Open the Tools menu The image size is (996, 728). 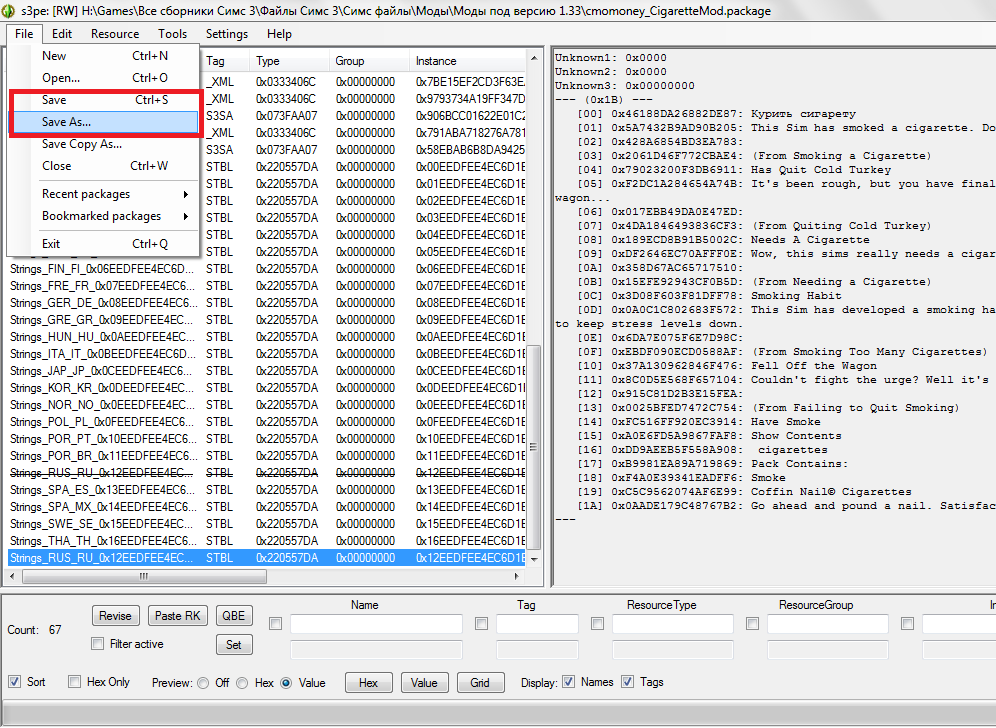coord(172,34)
